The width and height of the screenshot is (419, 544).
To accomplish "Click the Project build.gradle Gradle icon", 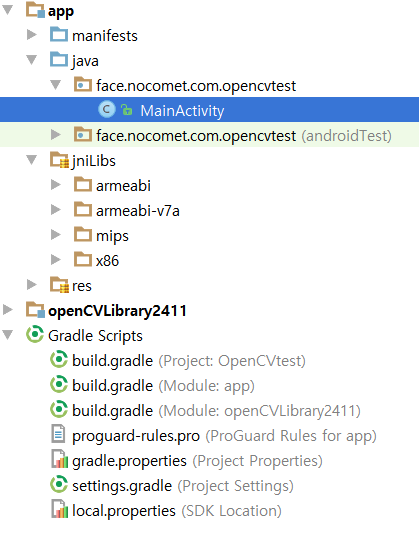I will click(x=59, y=359).
